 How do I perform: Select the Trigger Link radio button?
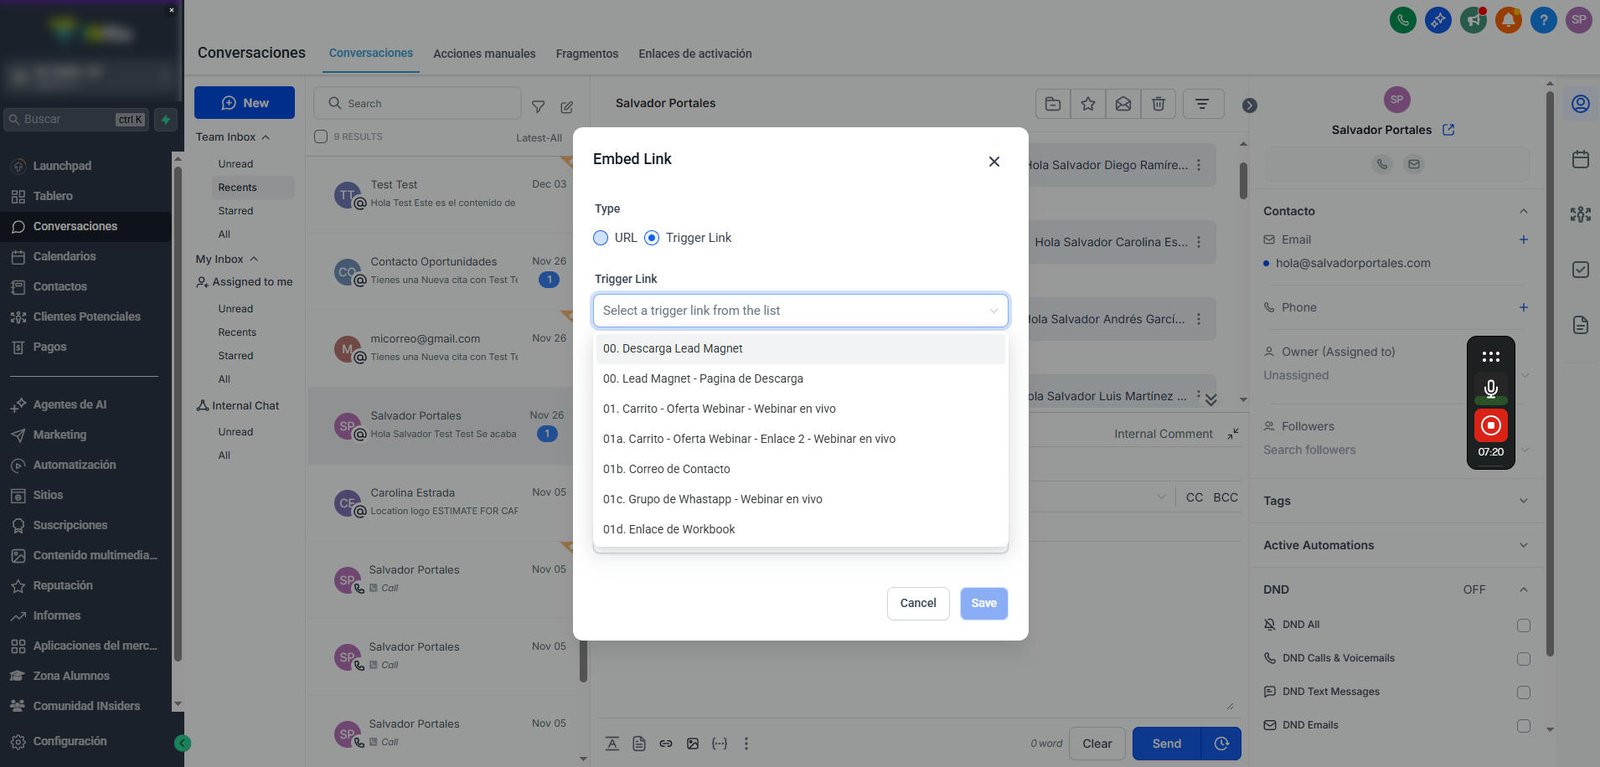(x=652, y=237)
